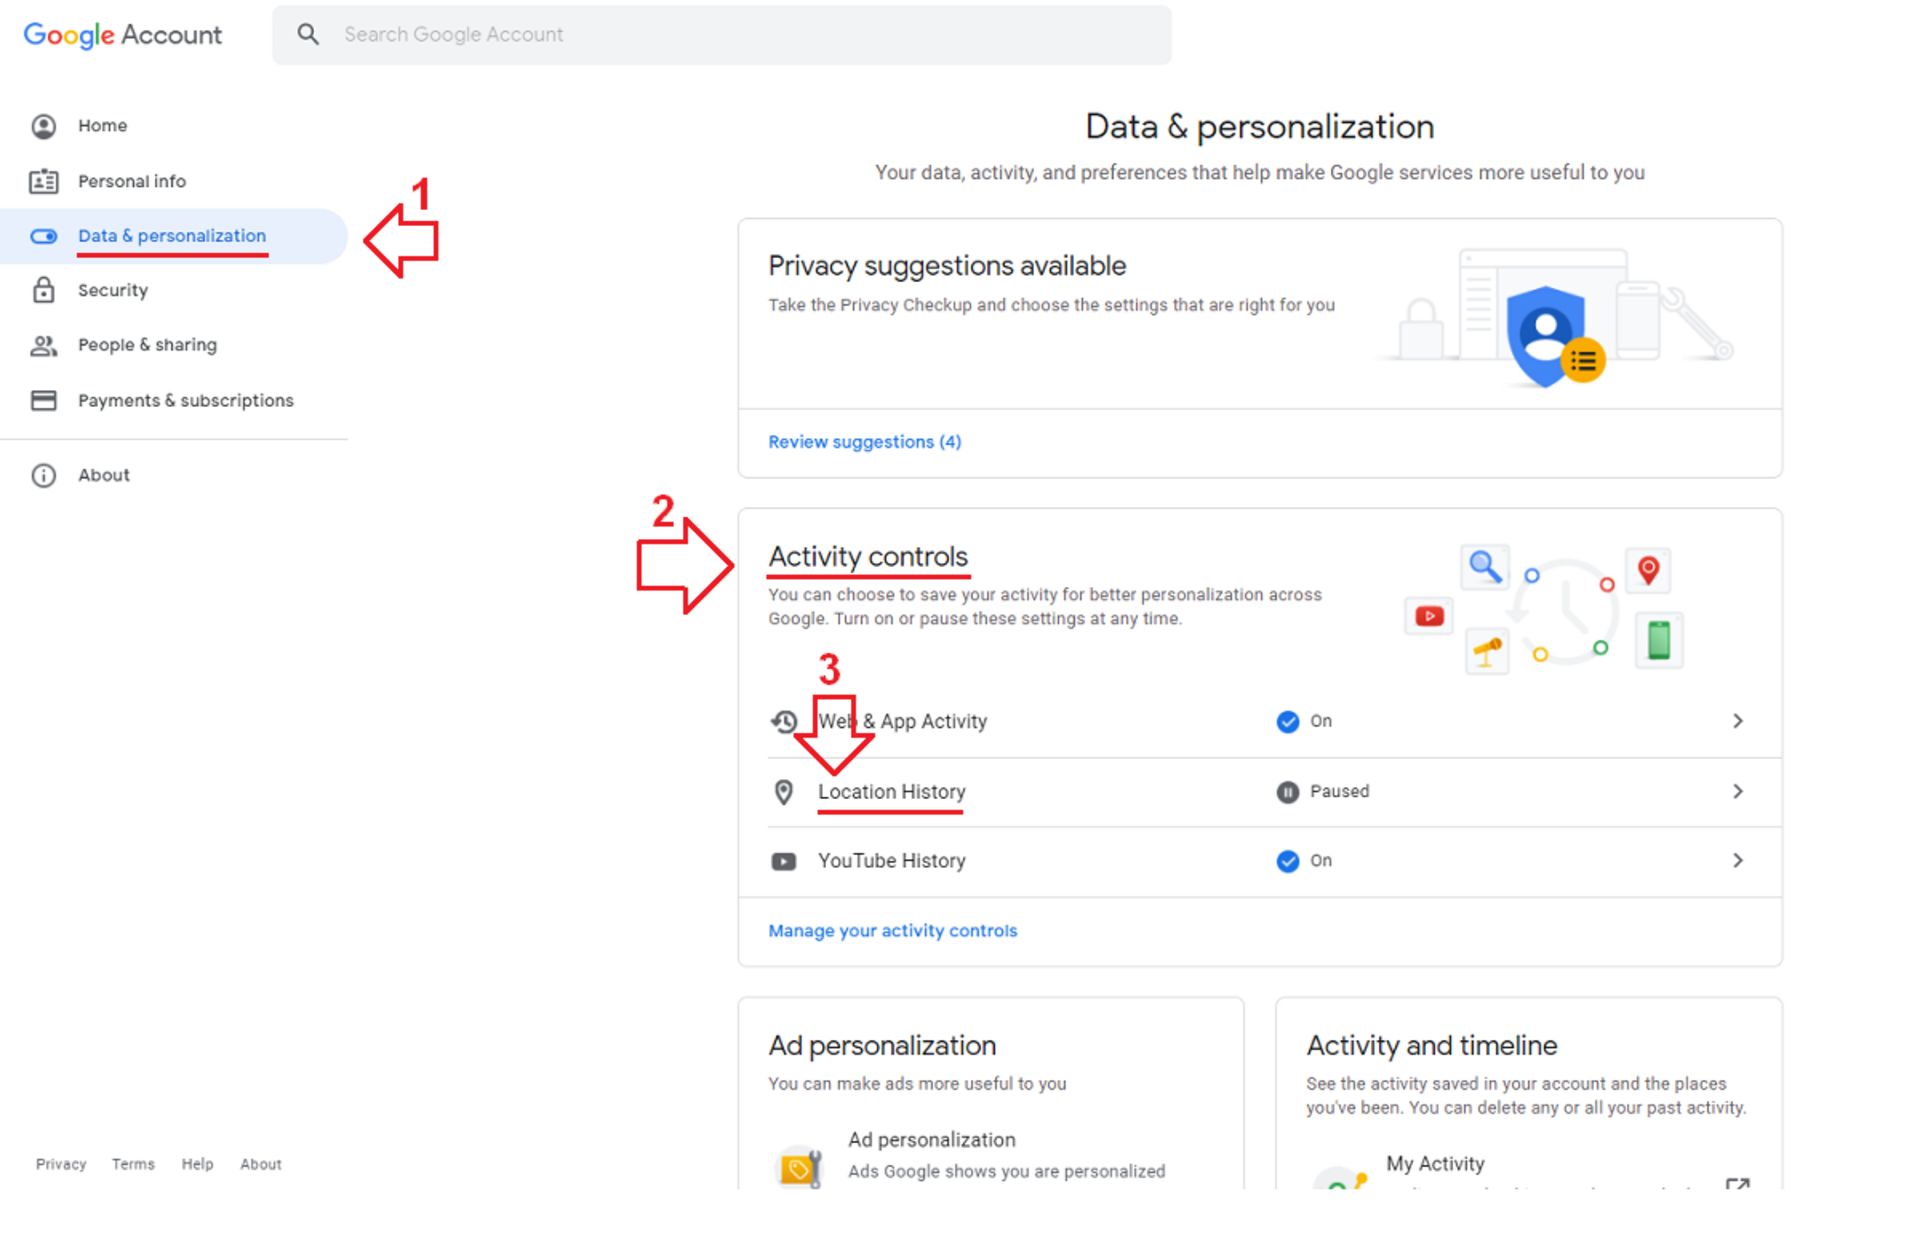Image resolution: width=1920 pixels, height=1250 pixels.
Task: Click the About info icon
Action: [x=44, y=475]
